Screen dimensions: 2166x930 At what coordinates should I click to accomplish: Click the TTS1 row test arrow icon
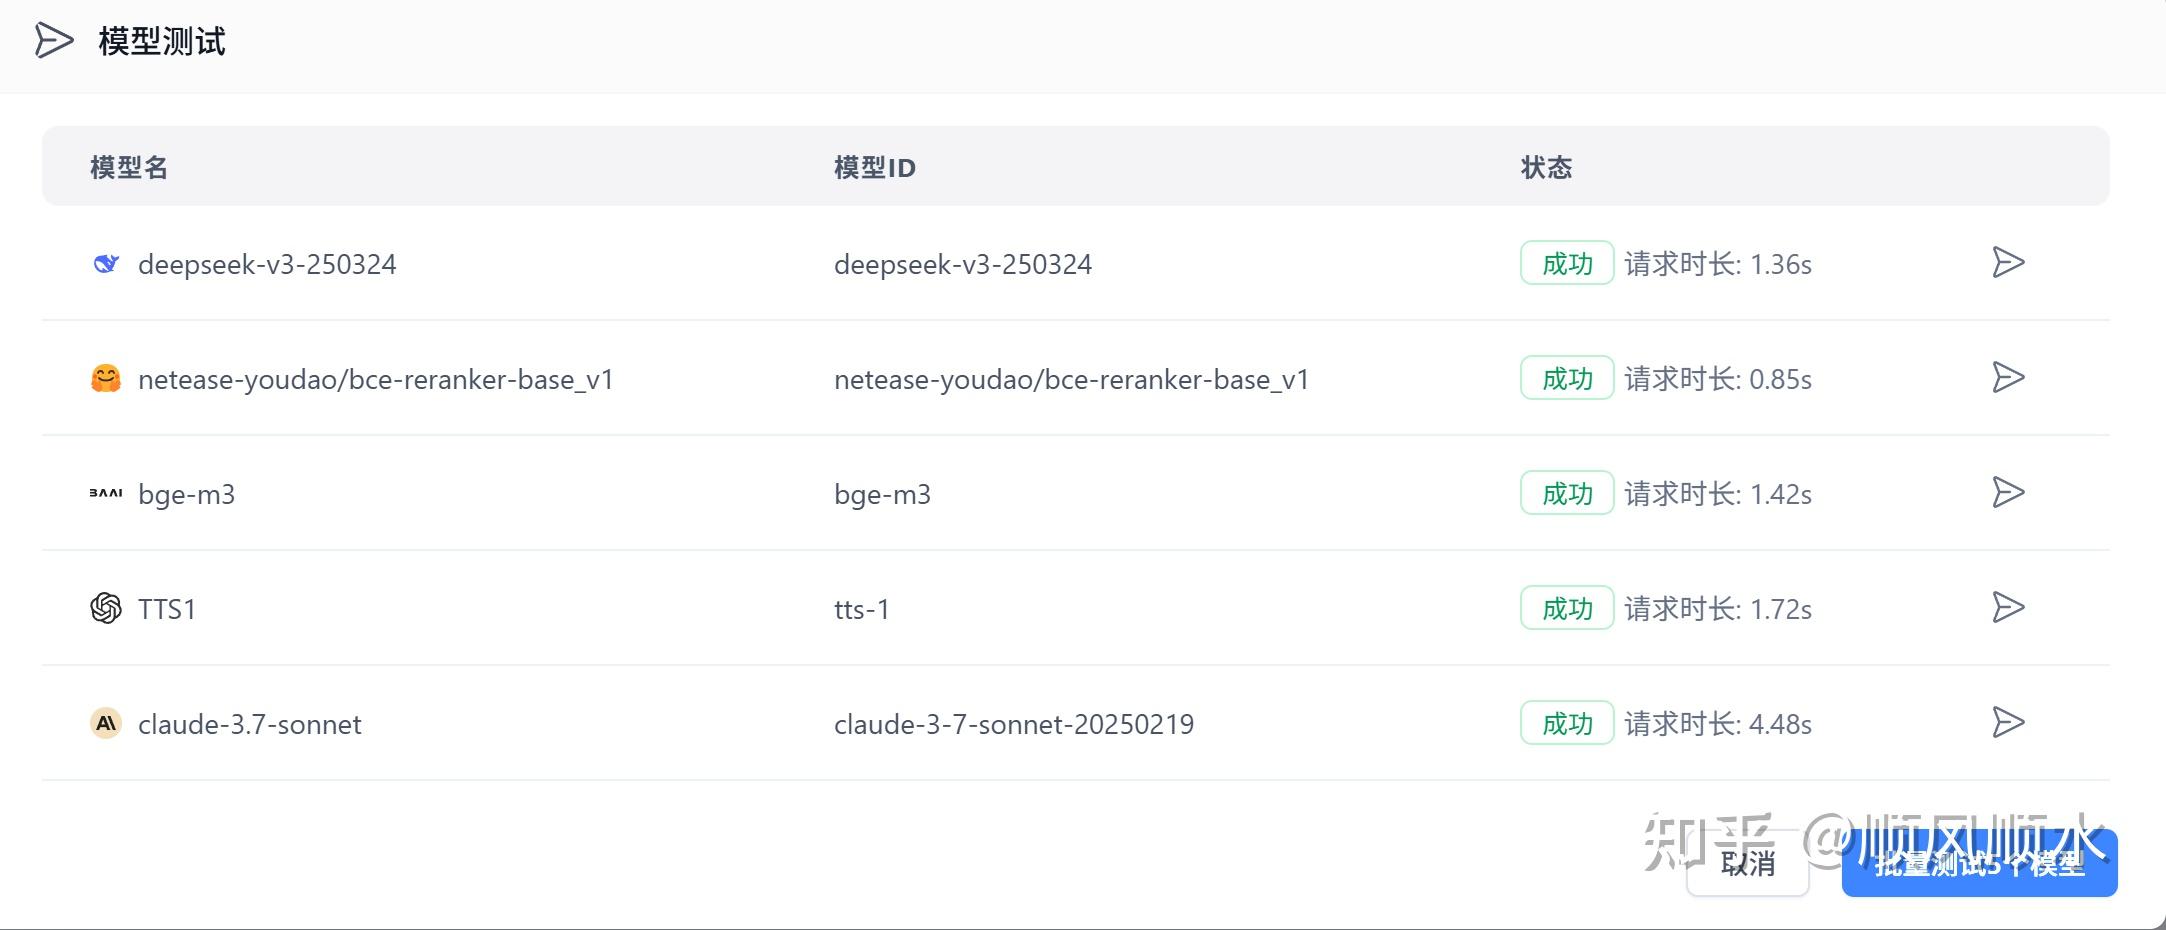click(x=2008, y=608)
